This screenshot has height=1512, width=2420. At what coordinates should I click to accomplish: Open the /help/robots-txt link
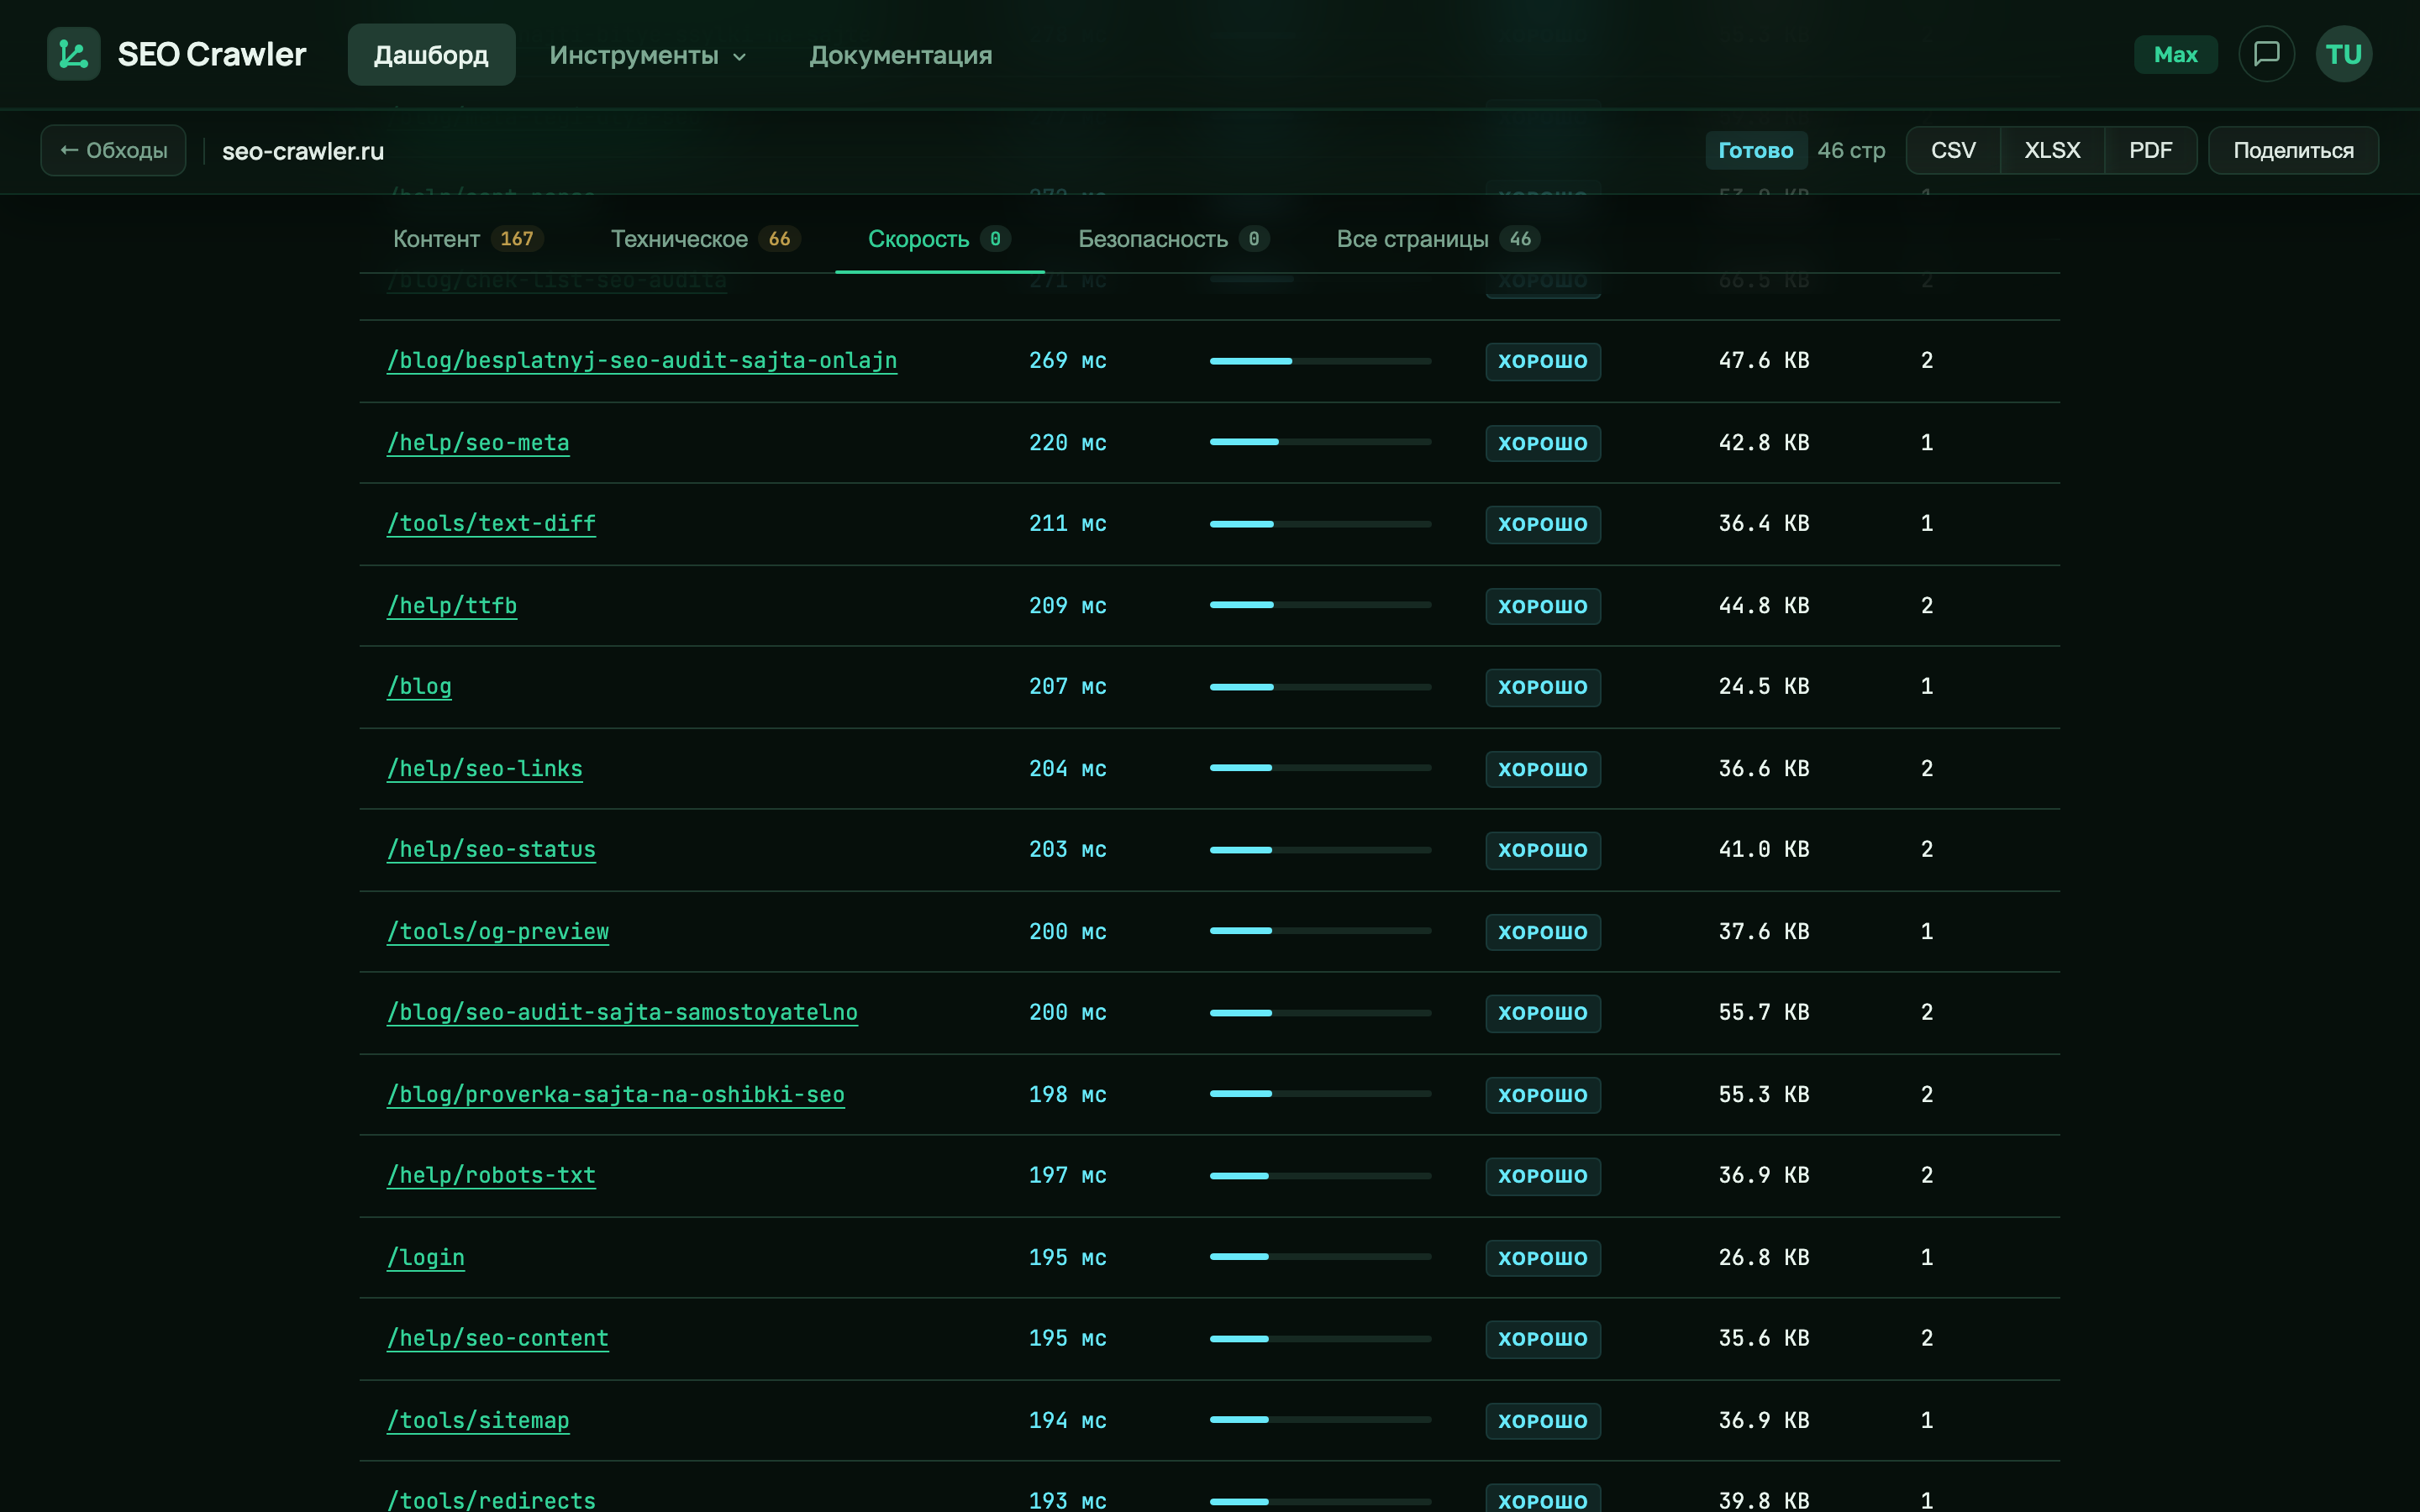click(x=491, y=1176)
